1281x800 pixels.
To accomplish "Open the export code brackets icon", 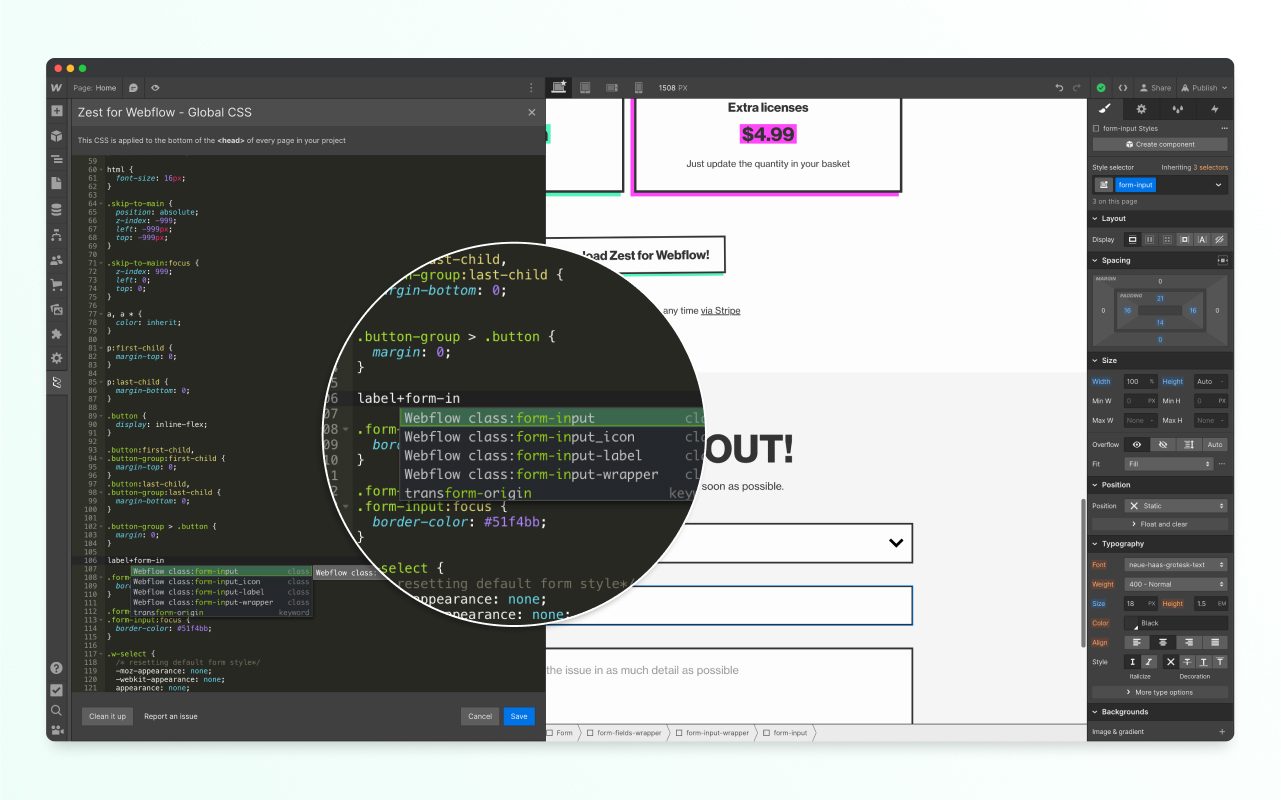I will (1123, 88).
